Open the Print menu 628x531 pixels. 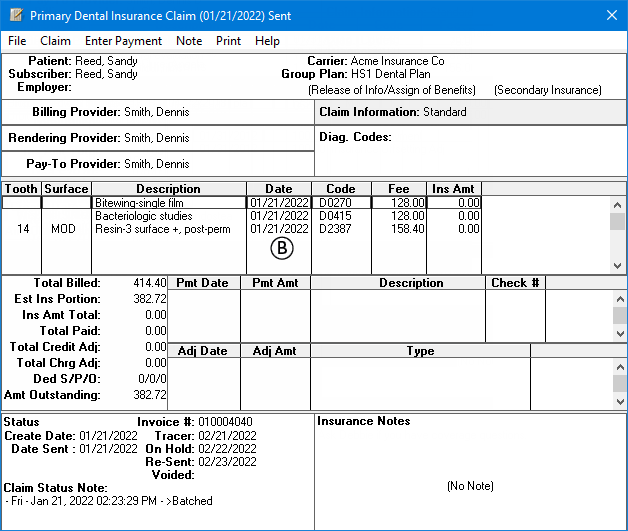228,41
